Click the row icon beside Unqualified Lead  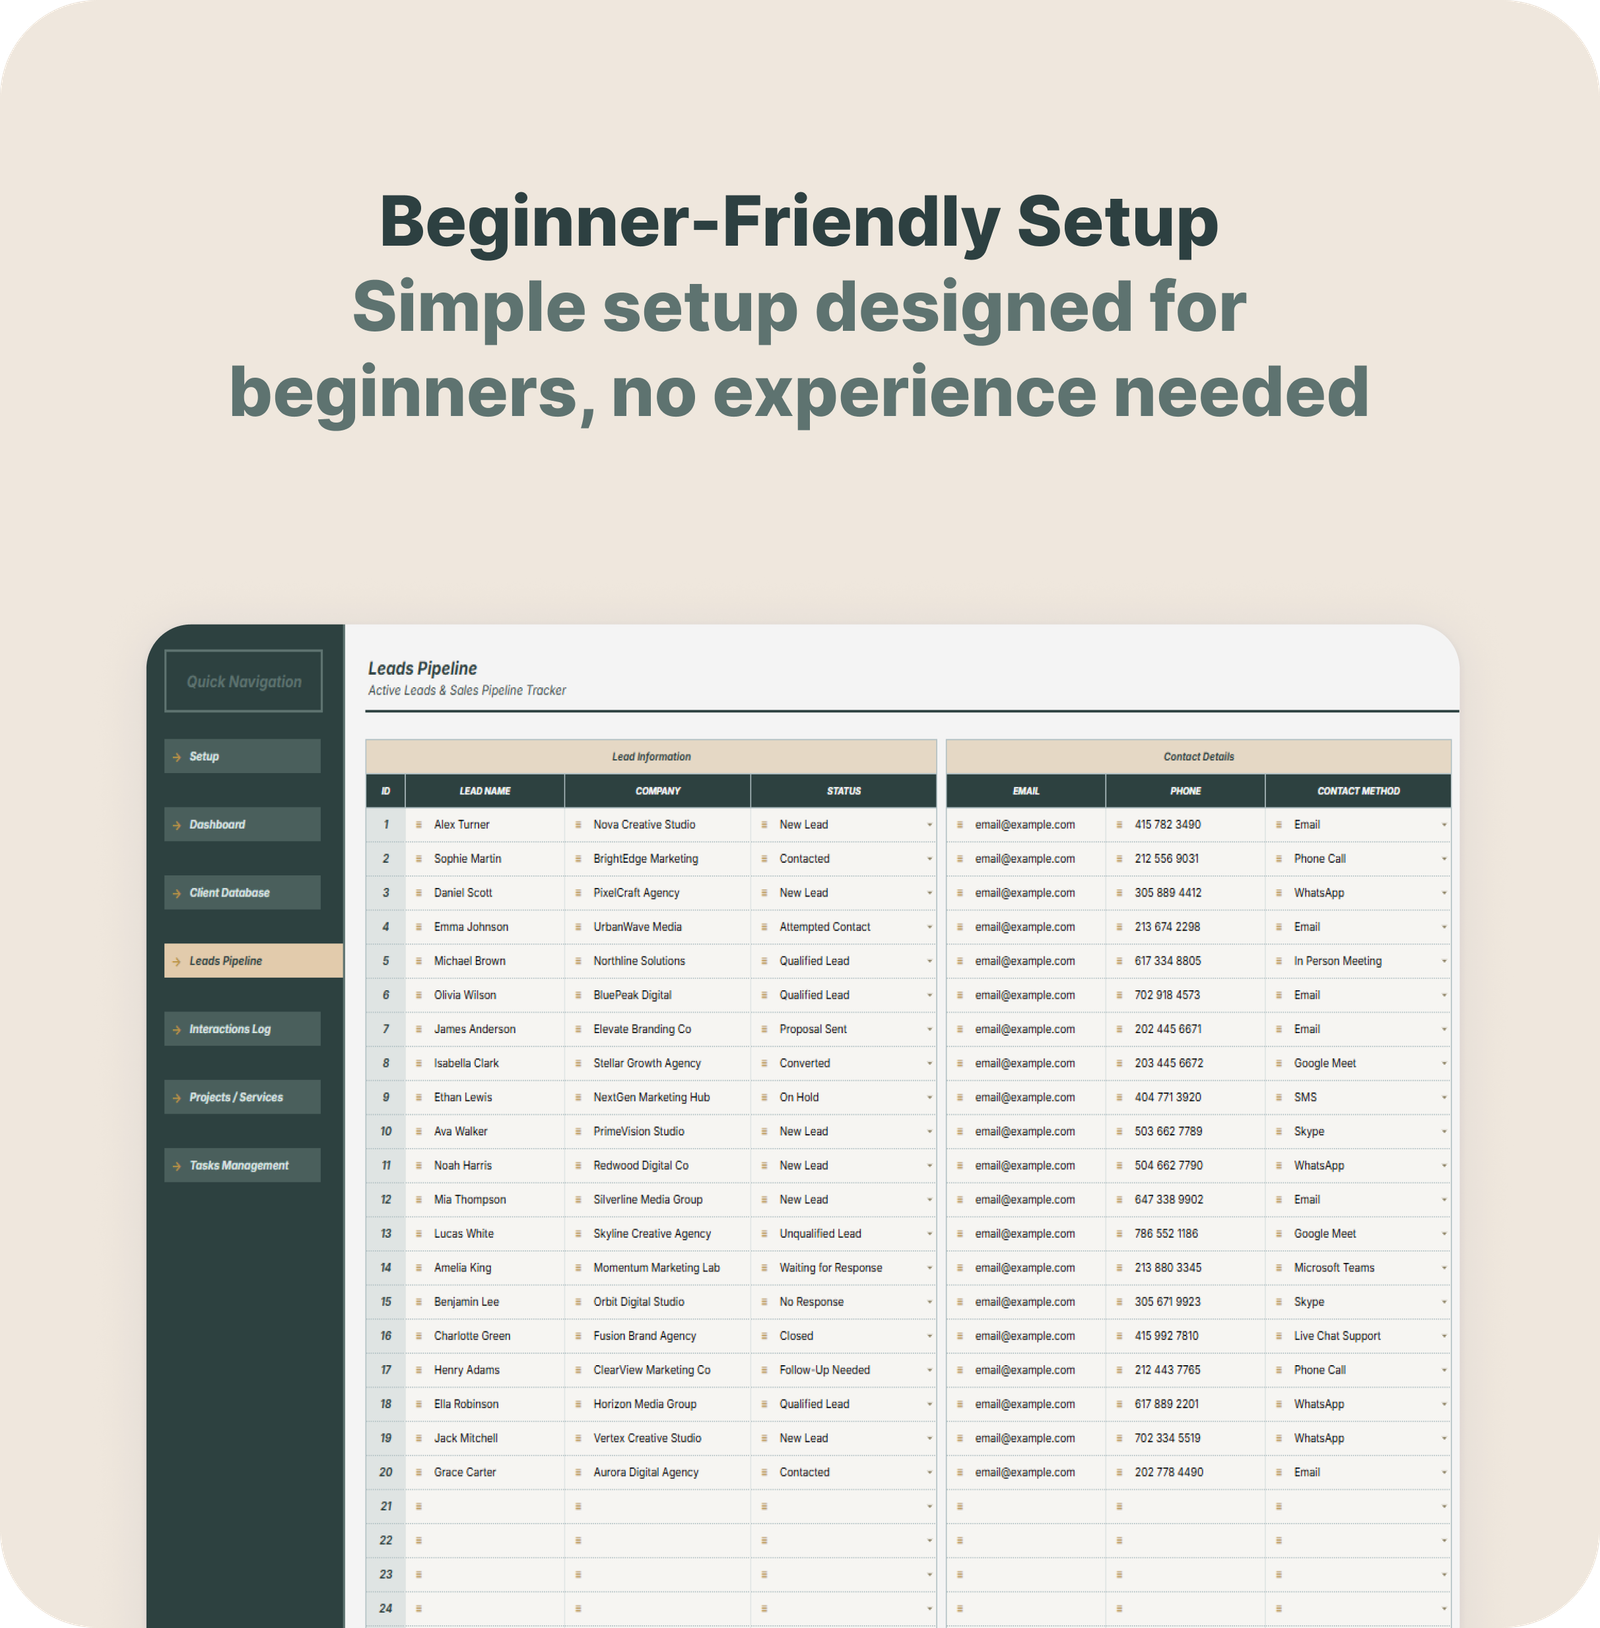[764, 1234]
